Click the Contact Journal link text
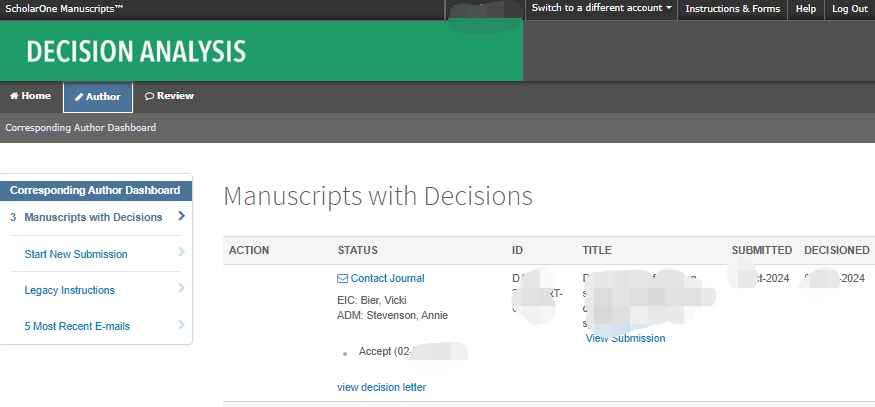Image resolution: width=875 pixels, height=407 pixels. click(x=387, y=279)
